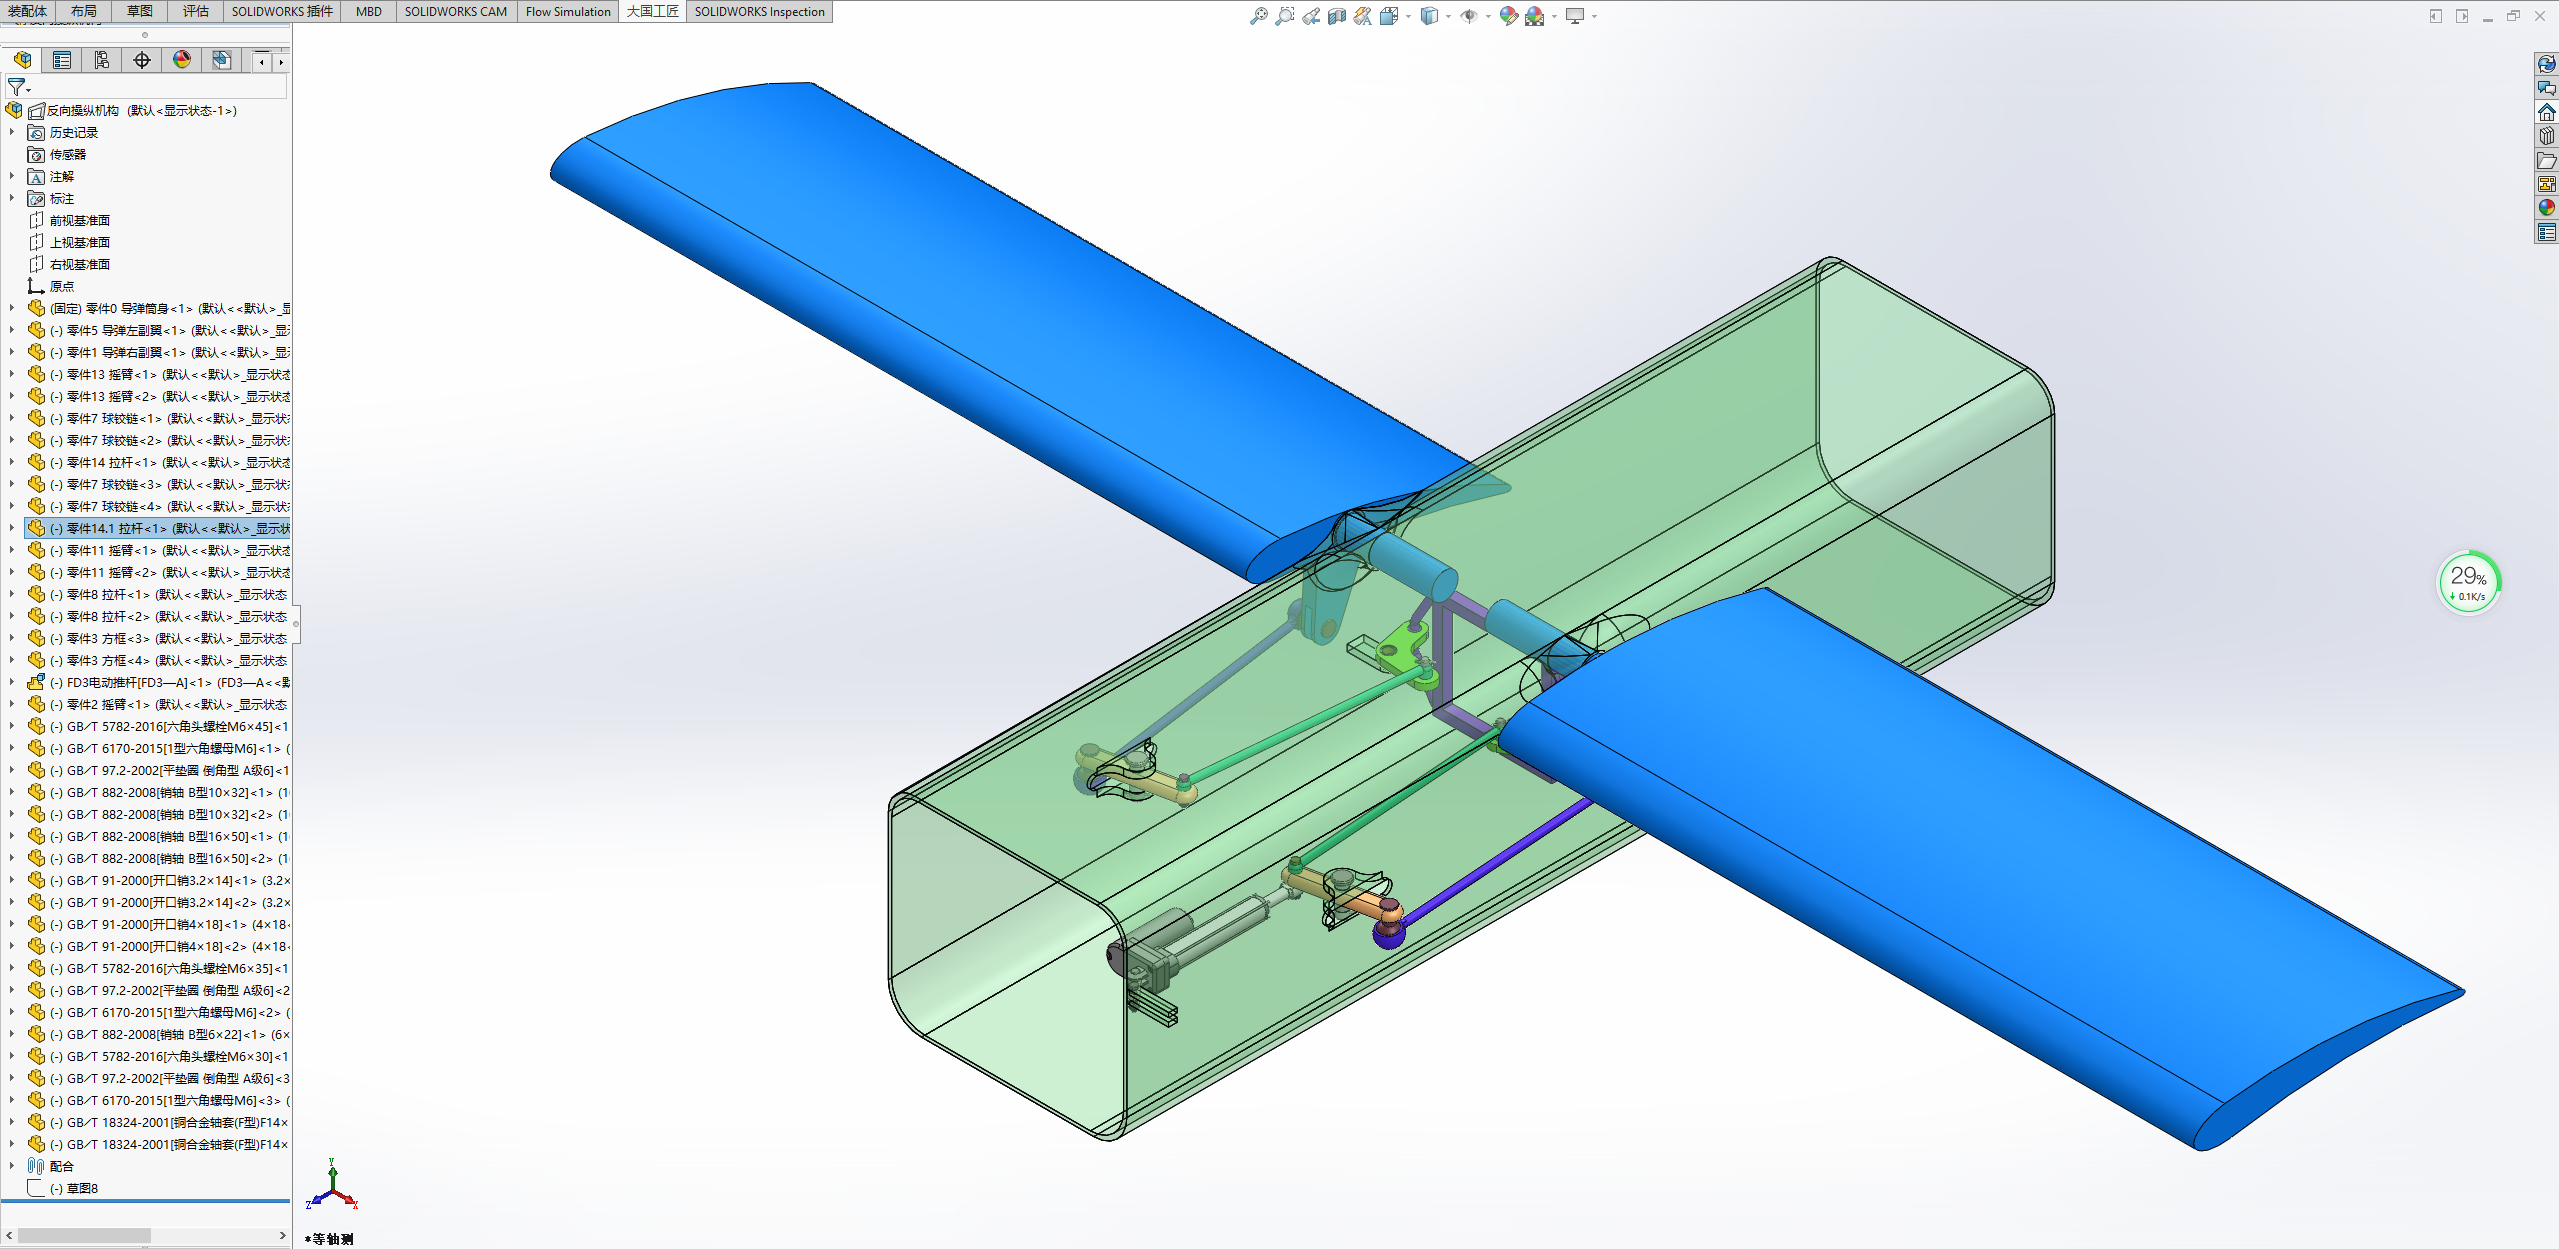This screenshot has height=1249, width=2559.
Task: Open the tree filter funnel dropdown
Action: [x=19, y=87]
